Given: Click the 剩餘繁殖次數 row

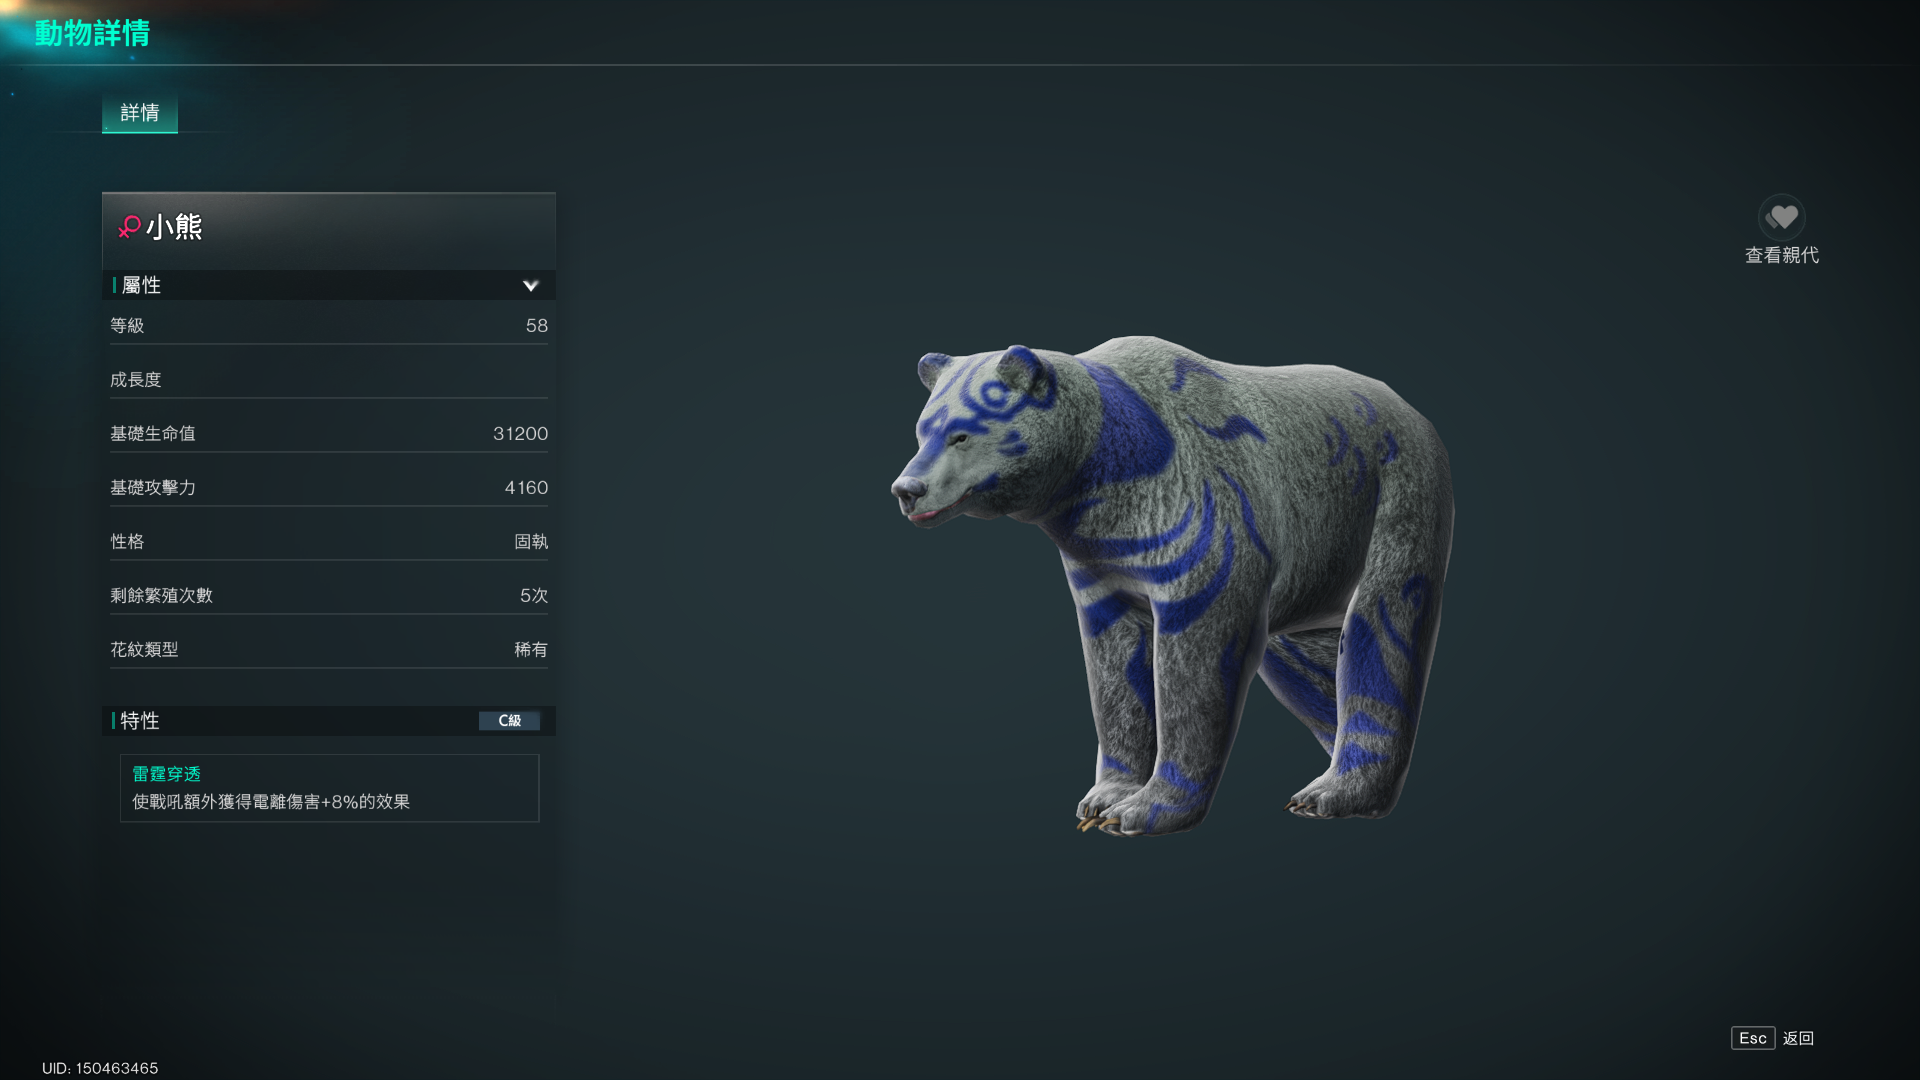Looking at the screenshot, I should [329, 596].
